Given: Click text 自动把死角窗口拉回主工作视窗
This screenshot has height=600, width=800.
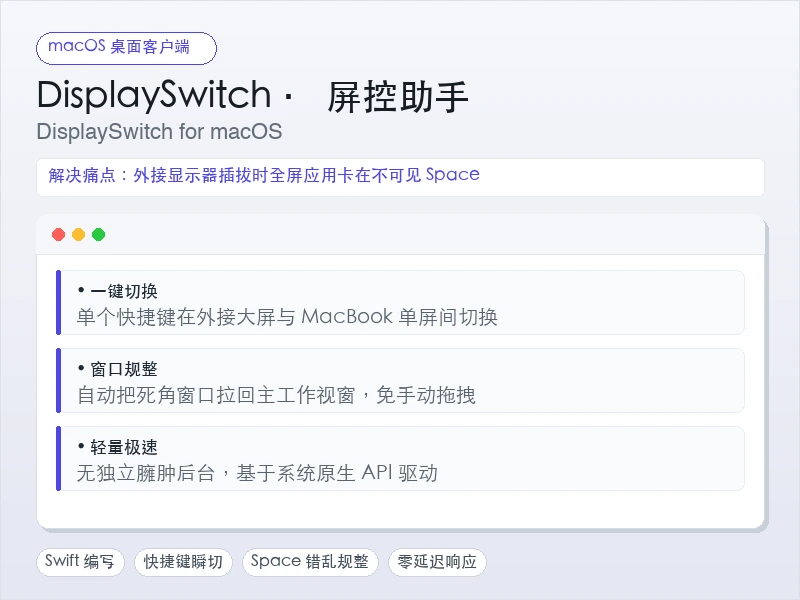Looking at the screenshot, I should pyautogui.click(x=216, y=395).
